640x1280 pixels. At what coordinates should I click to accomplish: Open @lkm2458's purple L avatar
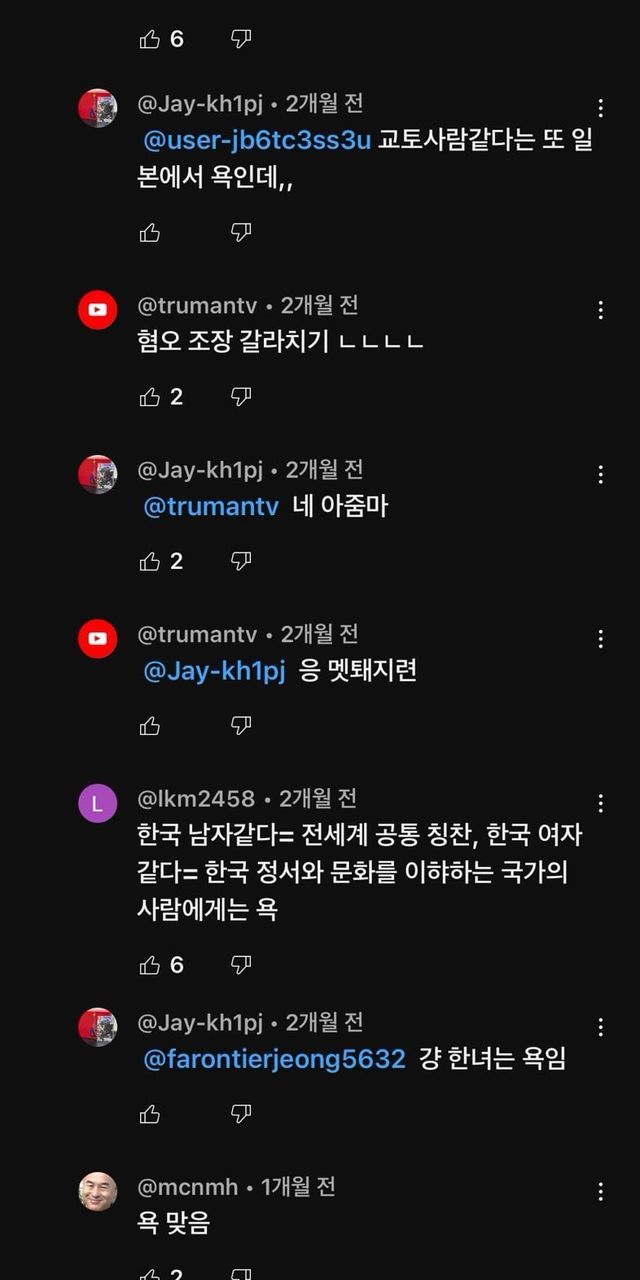tap(98, 803)
